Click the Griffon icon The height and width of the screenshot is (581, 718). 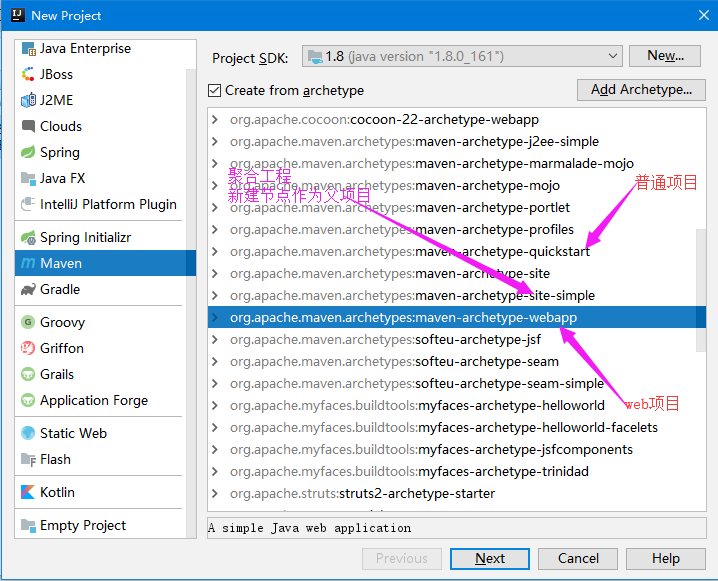[x=28, y=348]
